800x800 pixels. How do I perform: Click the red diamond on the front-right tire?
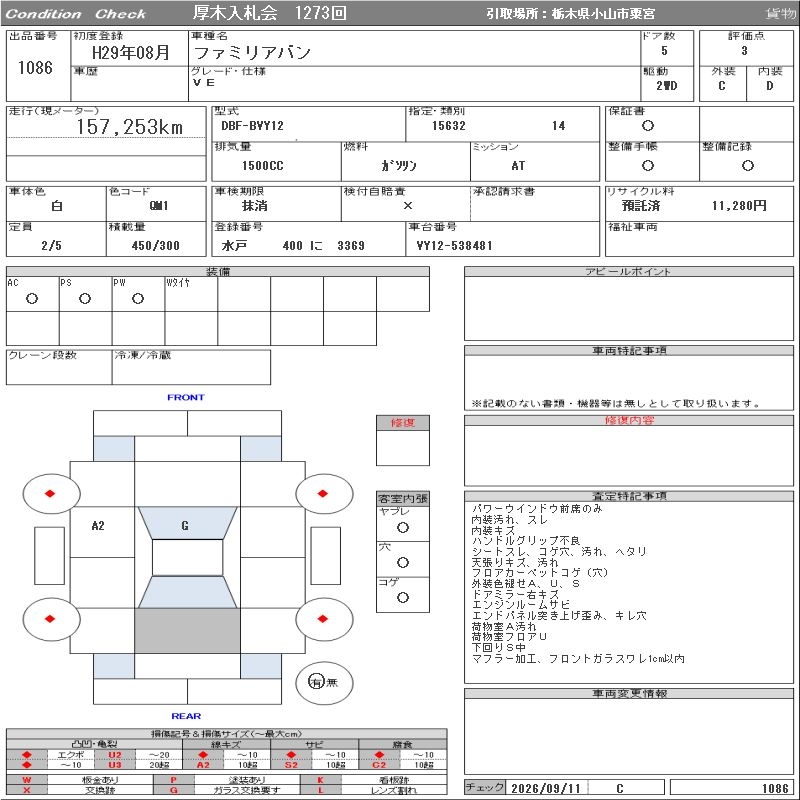click(x=322, y=493)
